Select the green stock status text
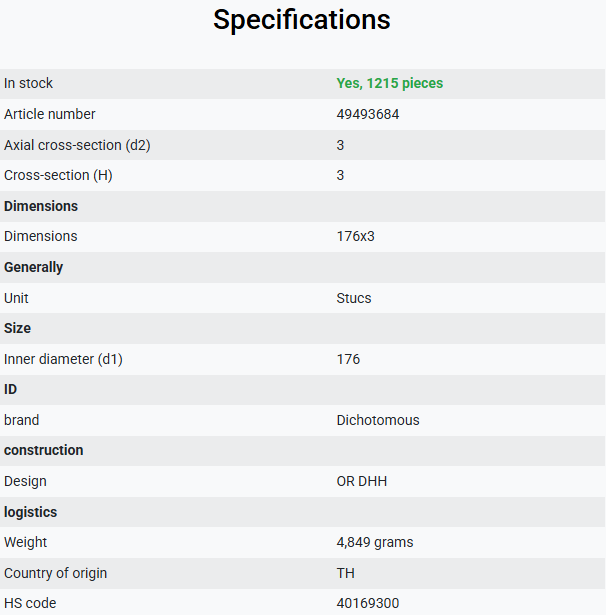This screenshot has height=615, width=606. point(389,83)
